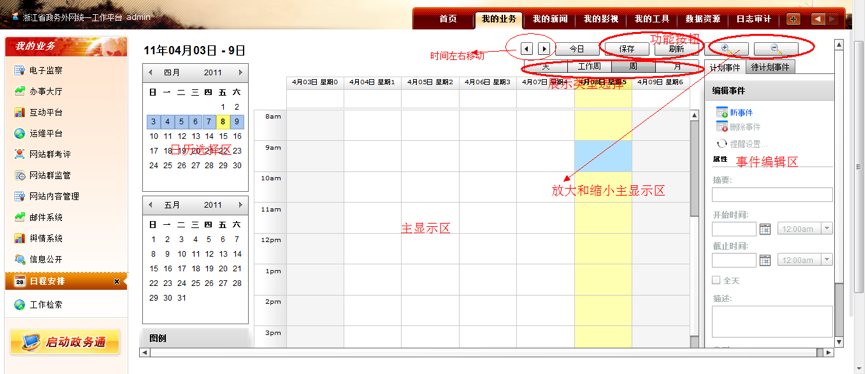This screenshot has height=374, width=865.
Task: Go to next month in 四月 calendar
Action: 240,72
